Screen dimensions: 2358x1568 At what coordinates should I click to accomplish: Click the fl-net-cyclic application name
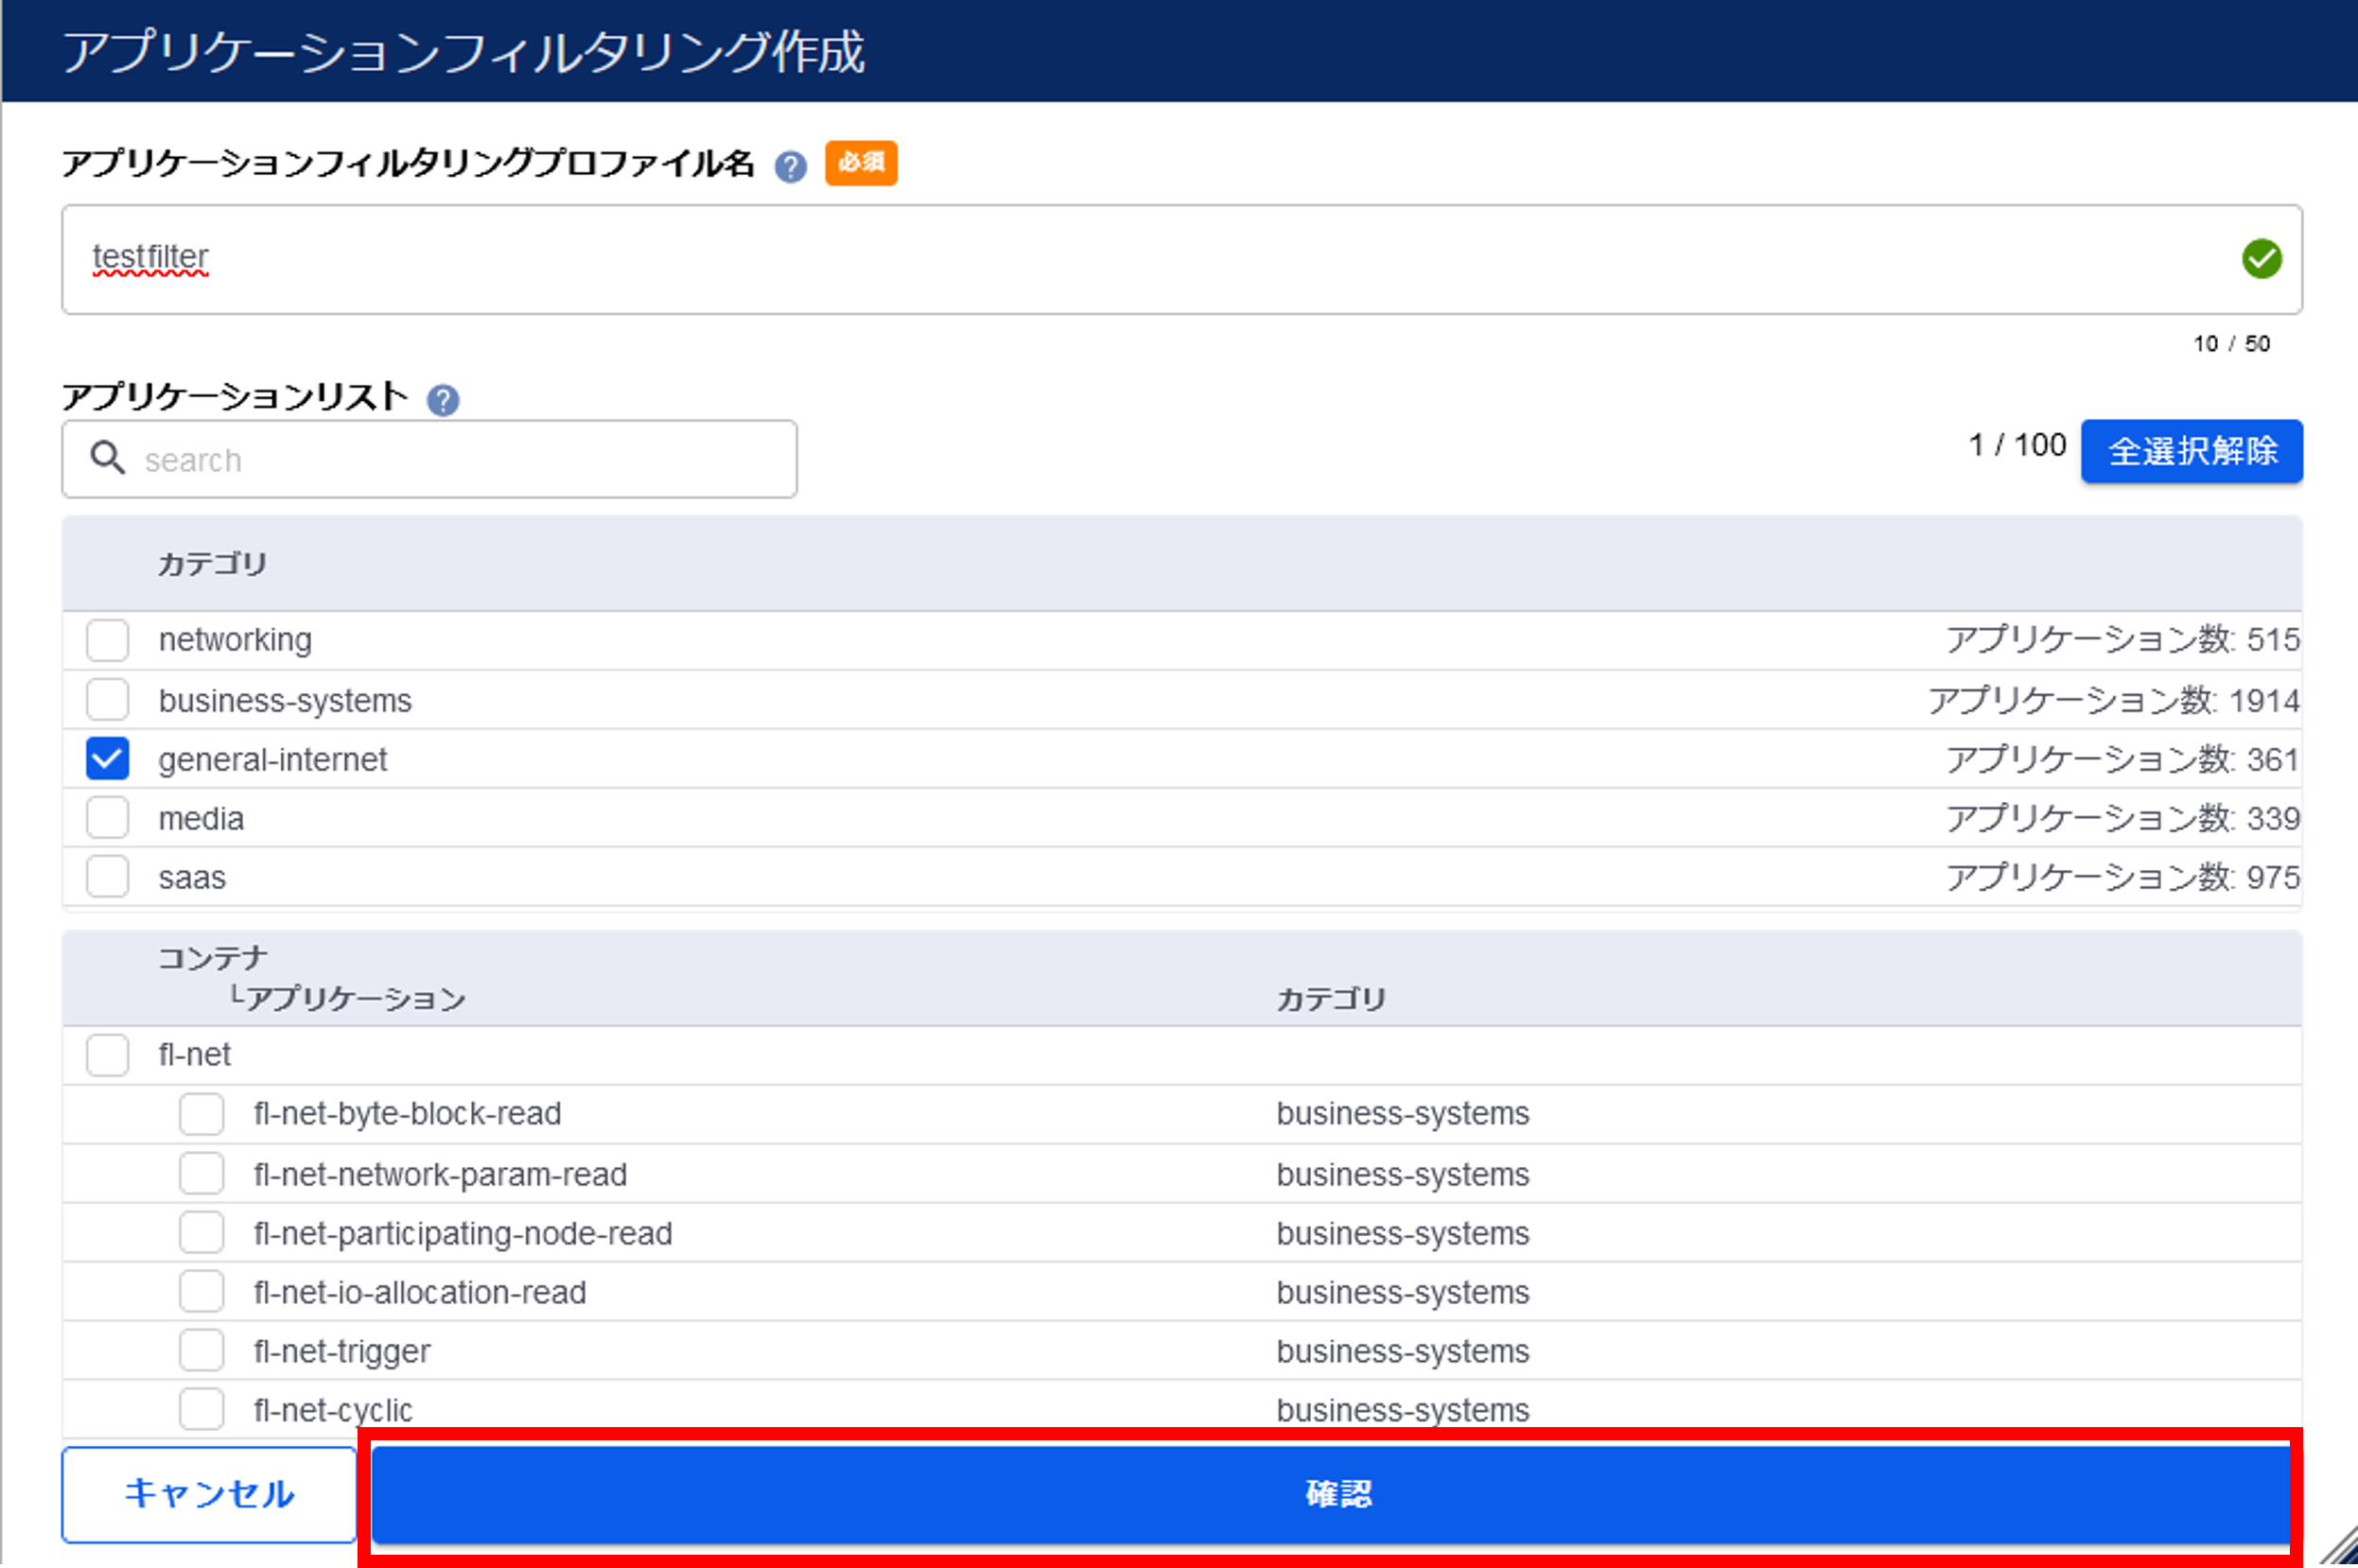333,1411
